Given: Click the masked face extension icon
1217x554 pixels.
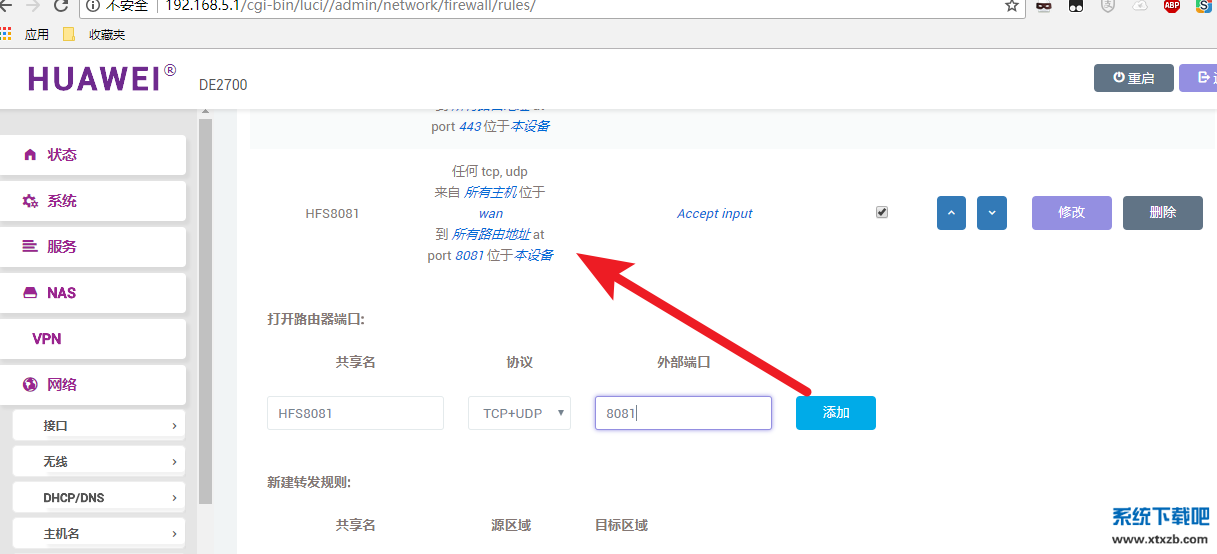Looking at the screenshot, I should click(x=1043, y=6).
